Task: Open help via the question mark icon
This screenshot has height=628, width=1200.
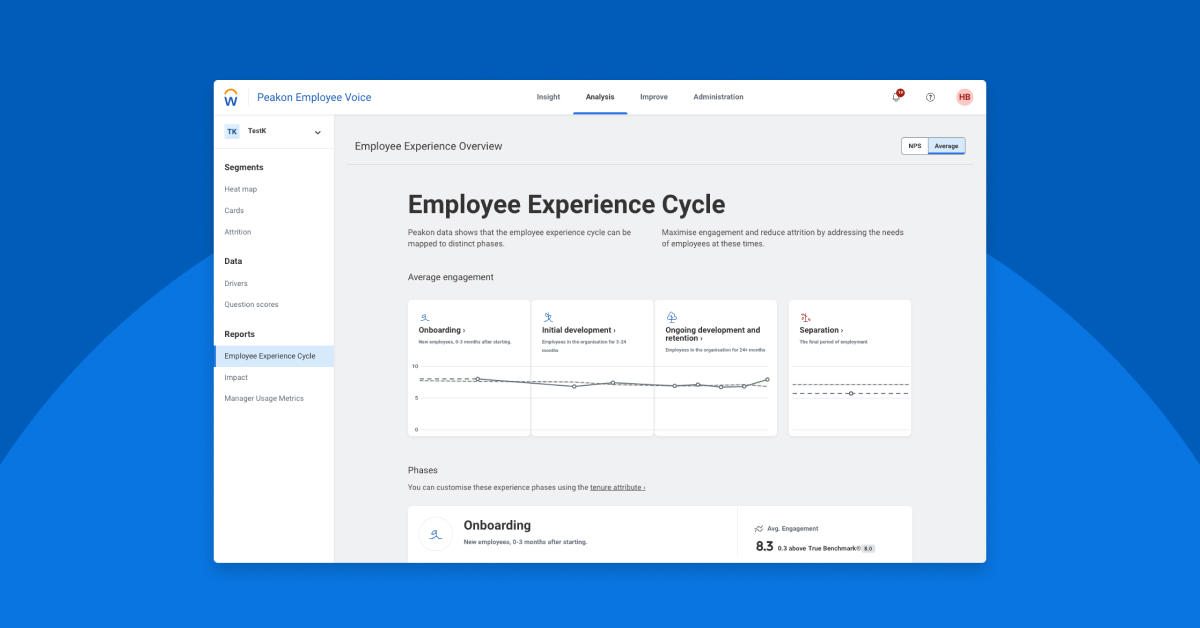Action: pos(930,96)
